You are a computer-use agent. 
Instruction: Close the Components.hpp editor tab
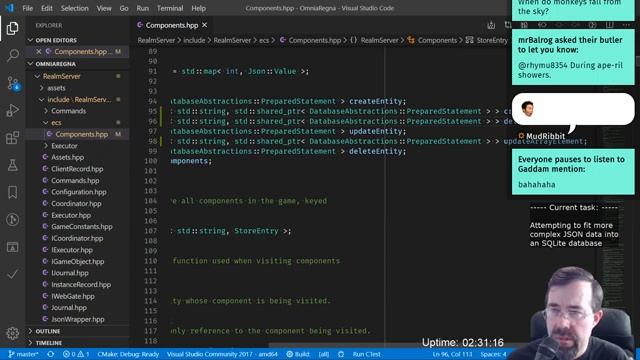tap(204, 25)
